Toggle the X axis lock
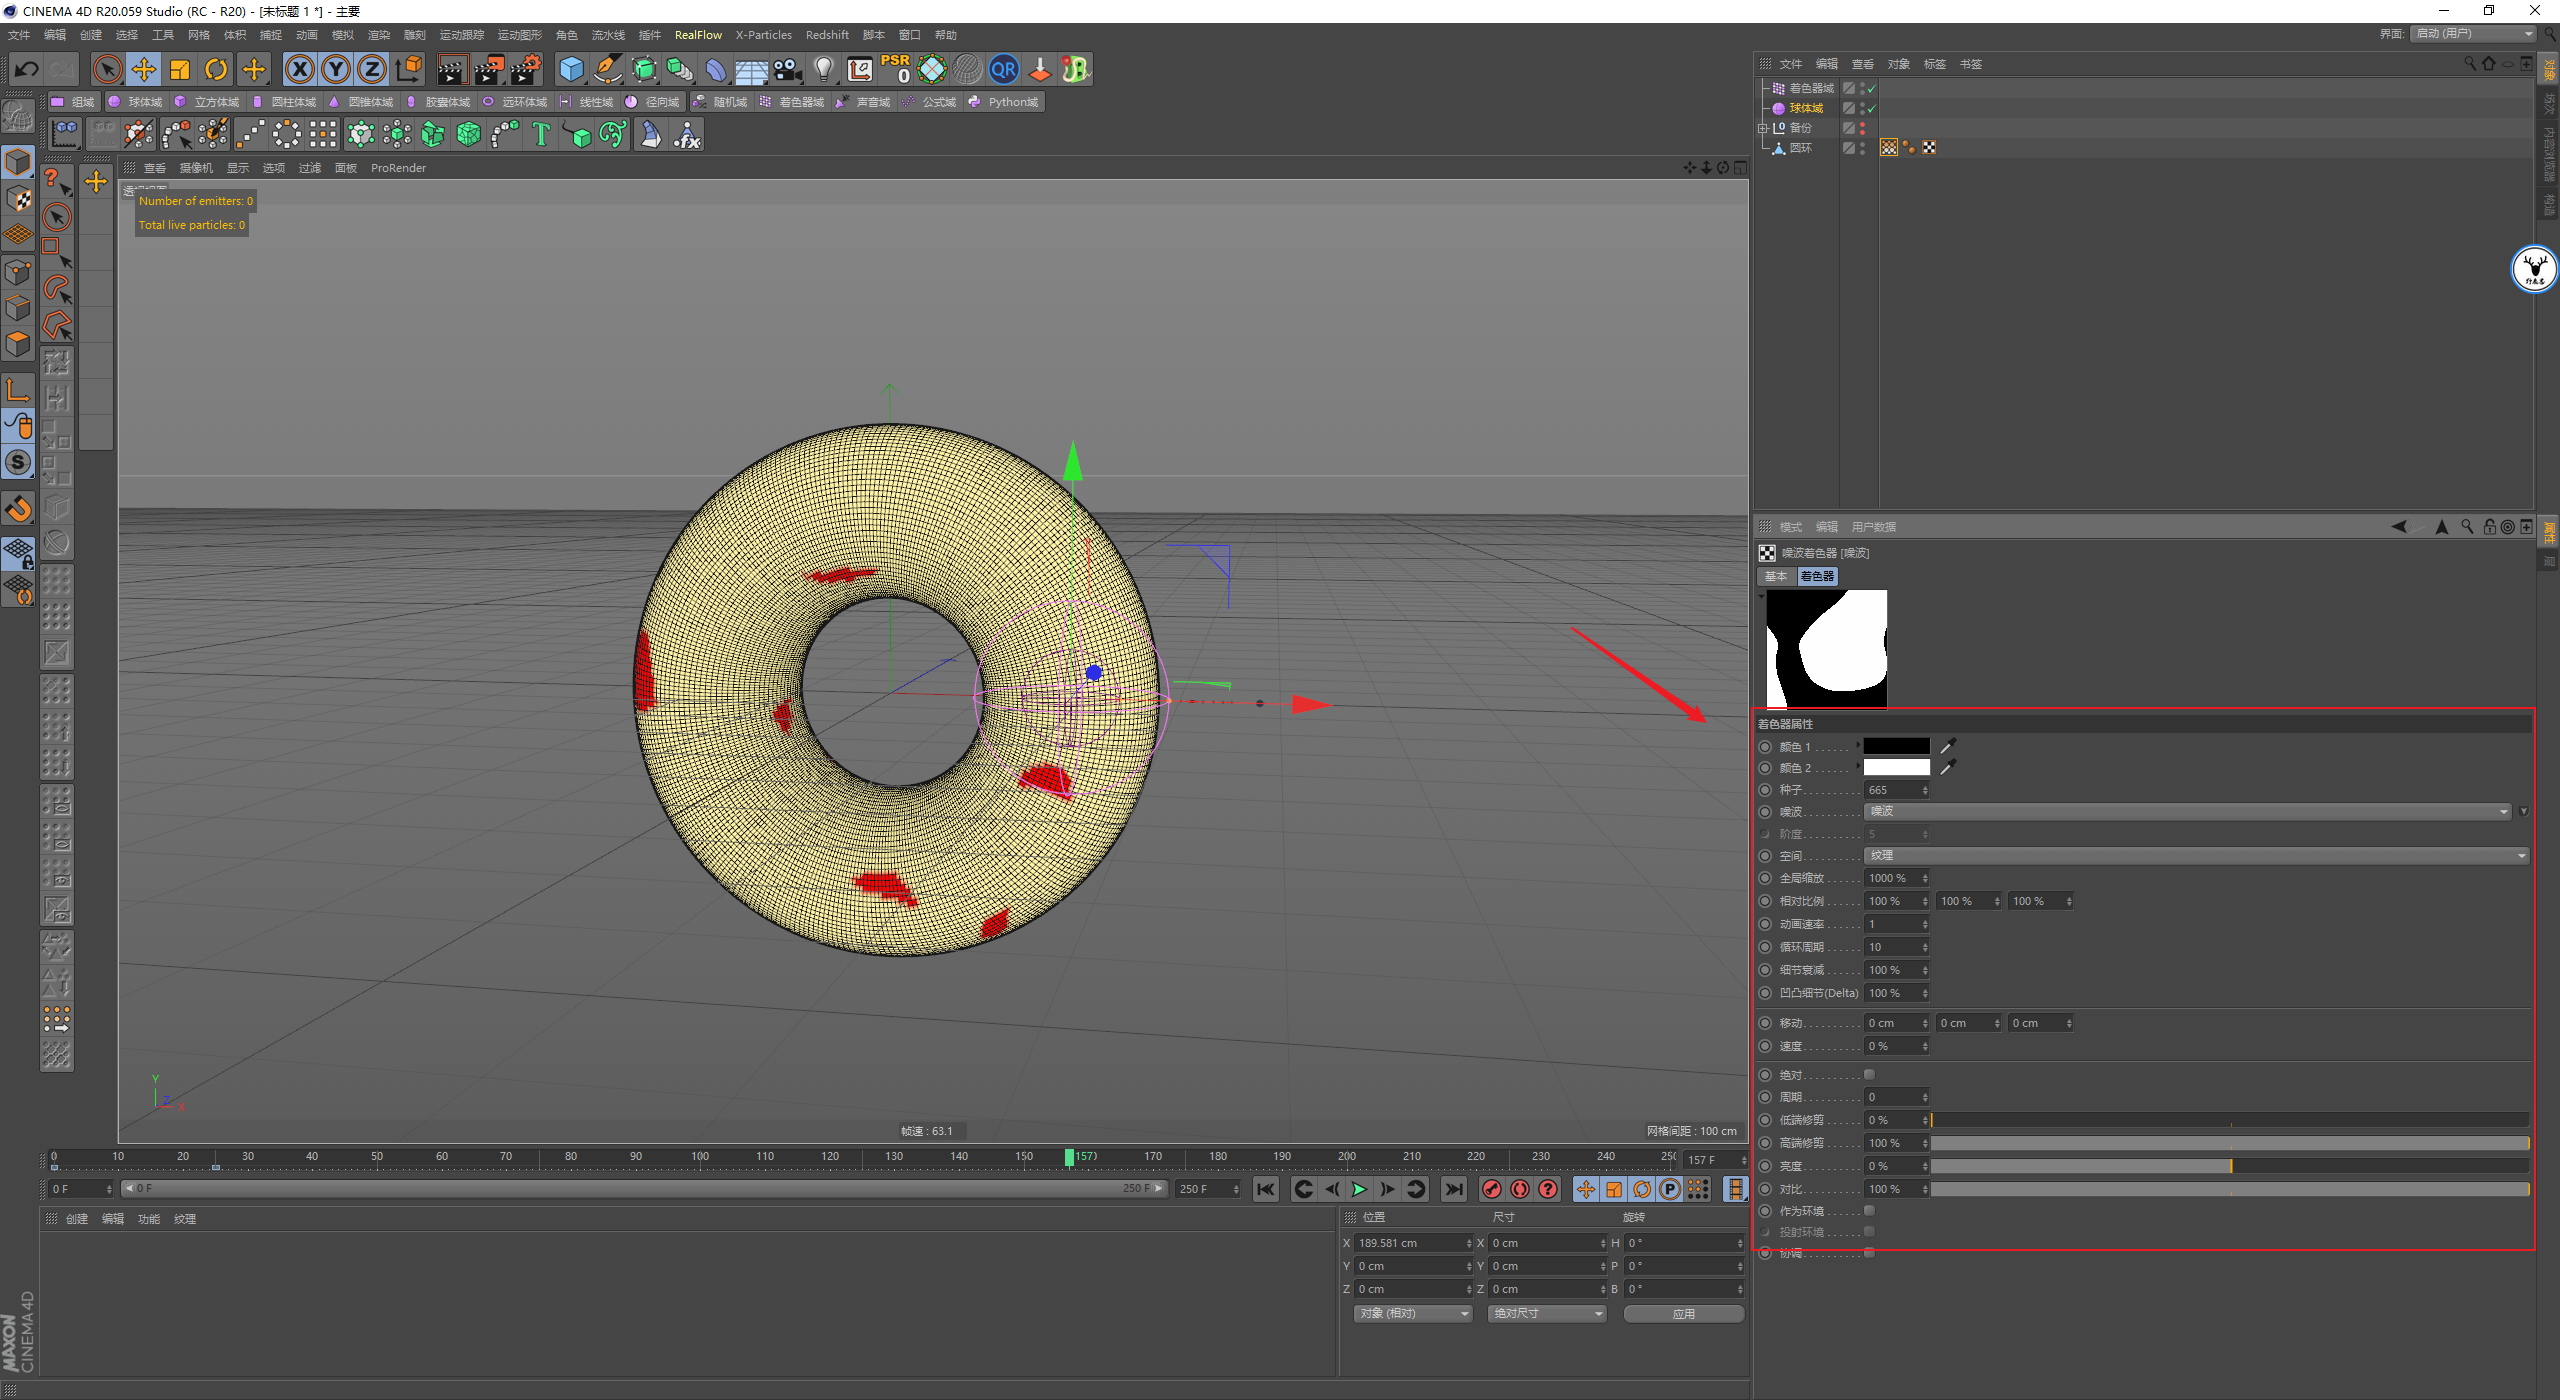Image resolution: width=2560 pixels, height=1400 pixels. 299,69
